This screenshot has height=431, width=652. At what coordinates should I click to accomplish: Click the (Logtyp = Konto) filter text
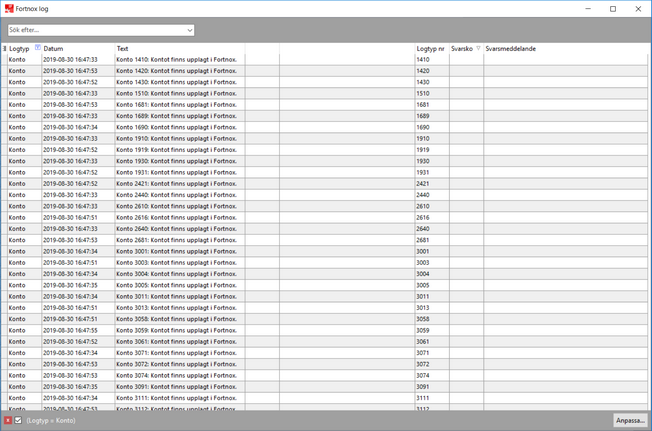[51, 421]
